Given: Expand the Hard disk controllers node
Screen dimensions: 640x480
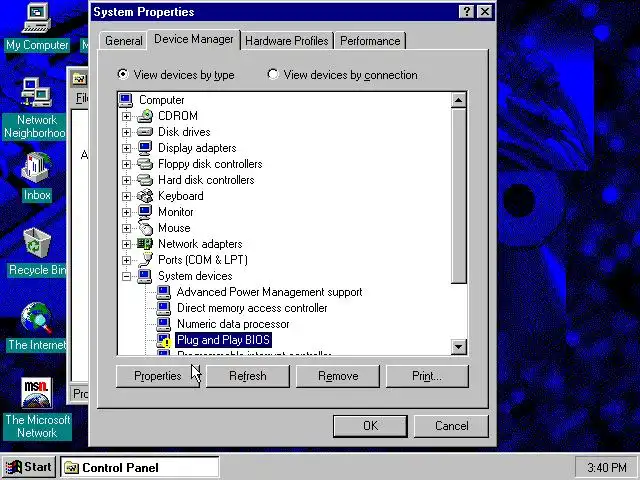Looking at the screenshot, I should pyautogui.click(x=127, y=180).
